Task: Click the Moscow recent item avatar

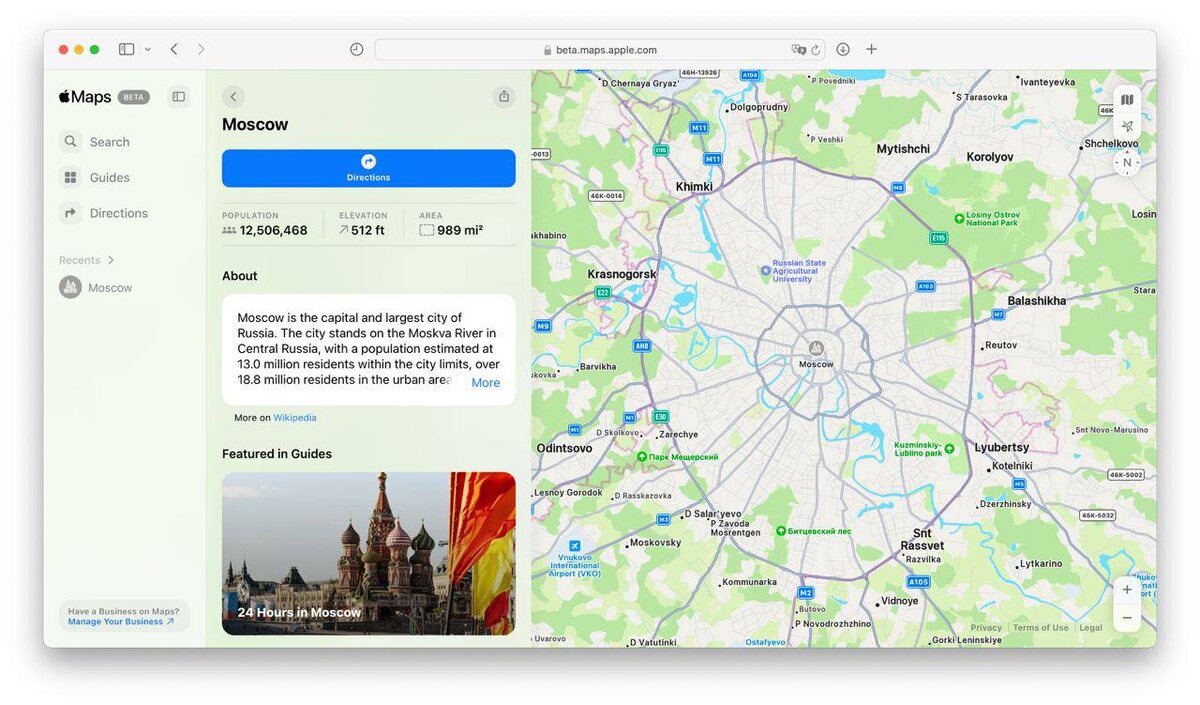Action: tap(70, 287)
